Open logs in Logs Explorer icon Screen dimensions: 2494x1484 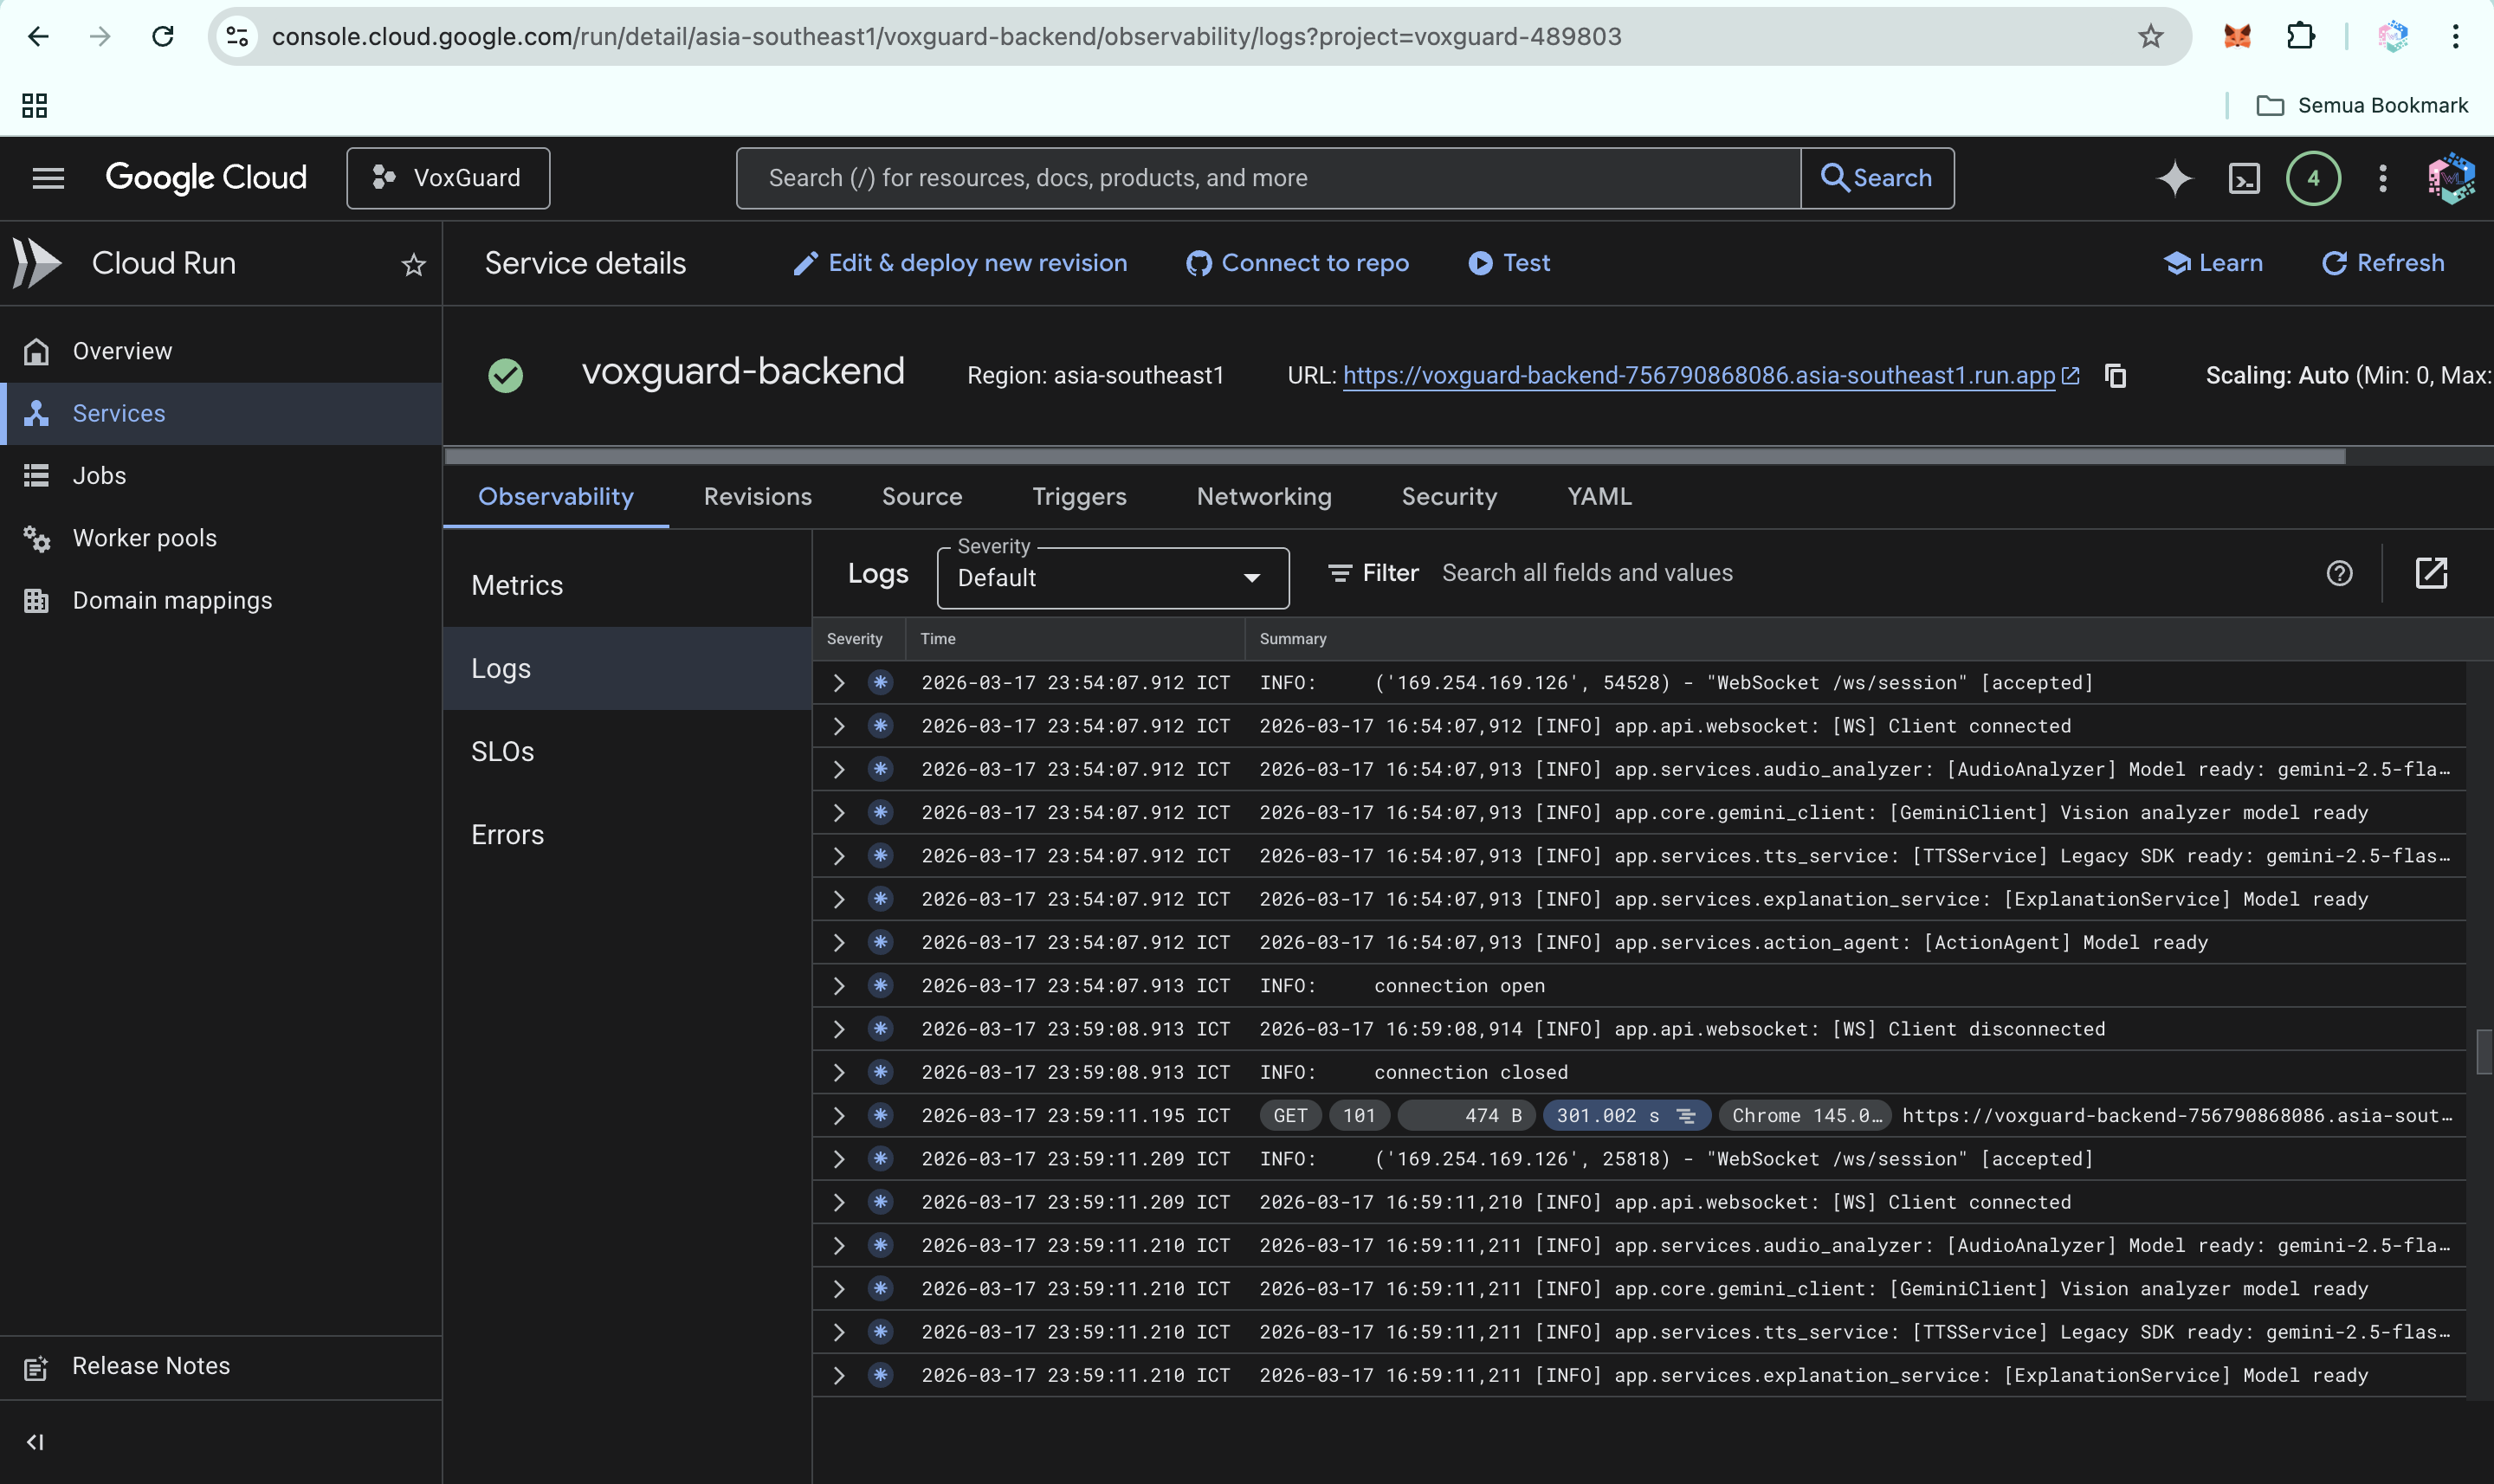coord(2431,573)
